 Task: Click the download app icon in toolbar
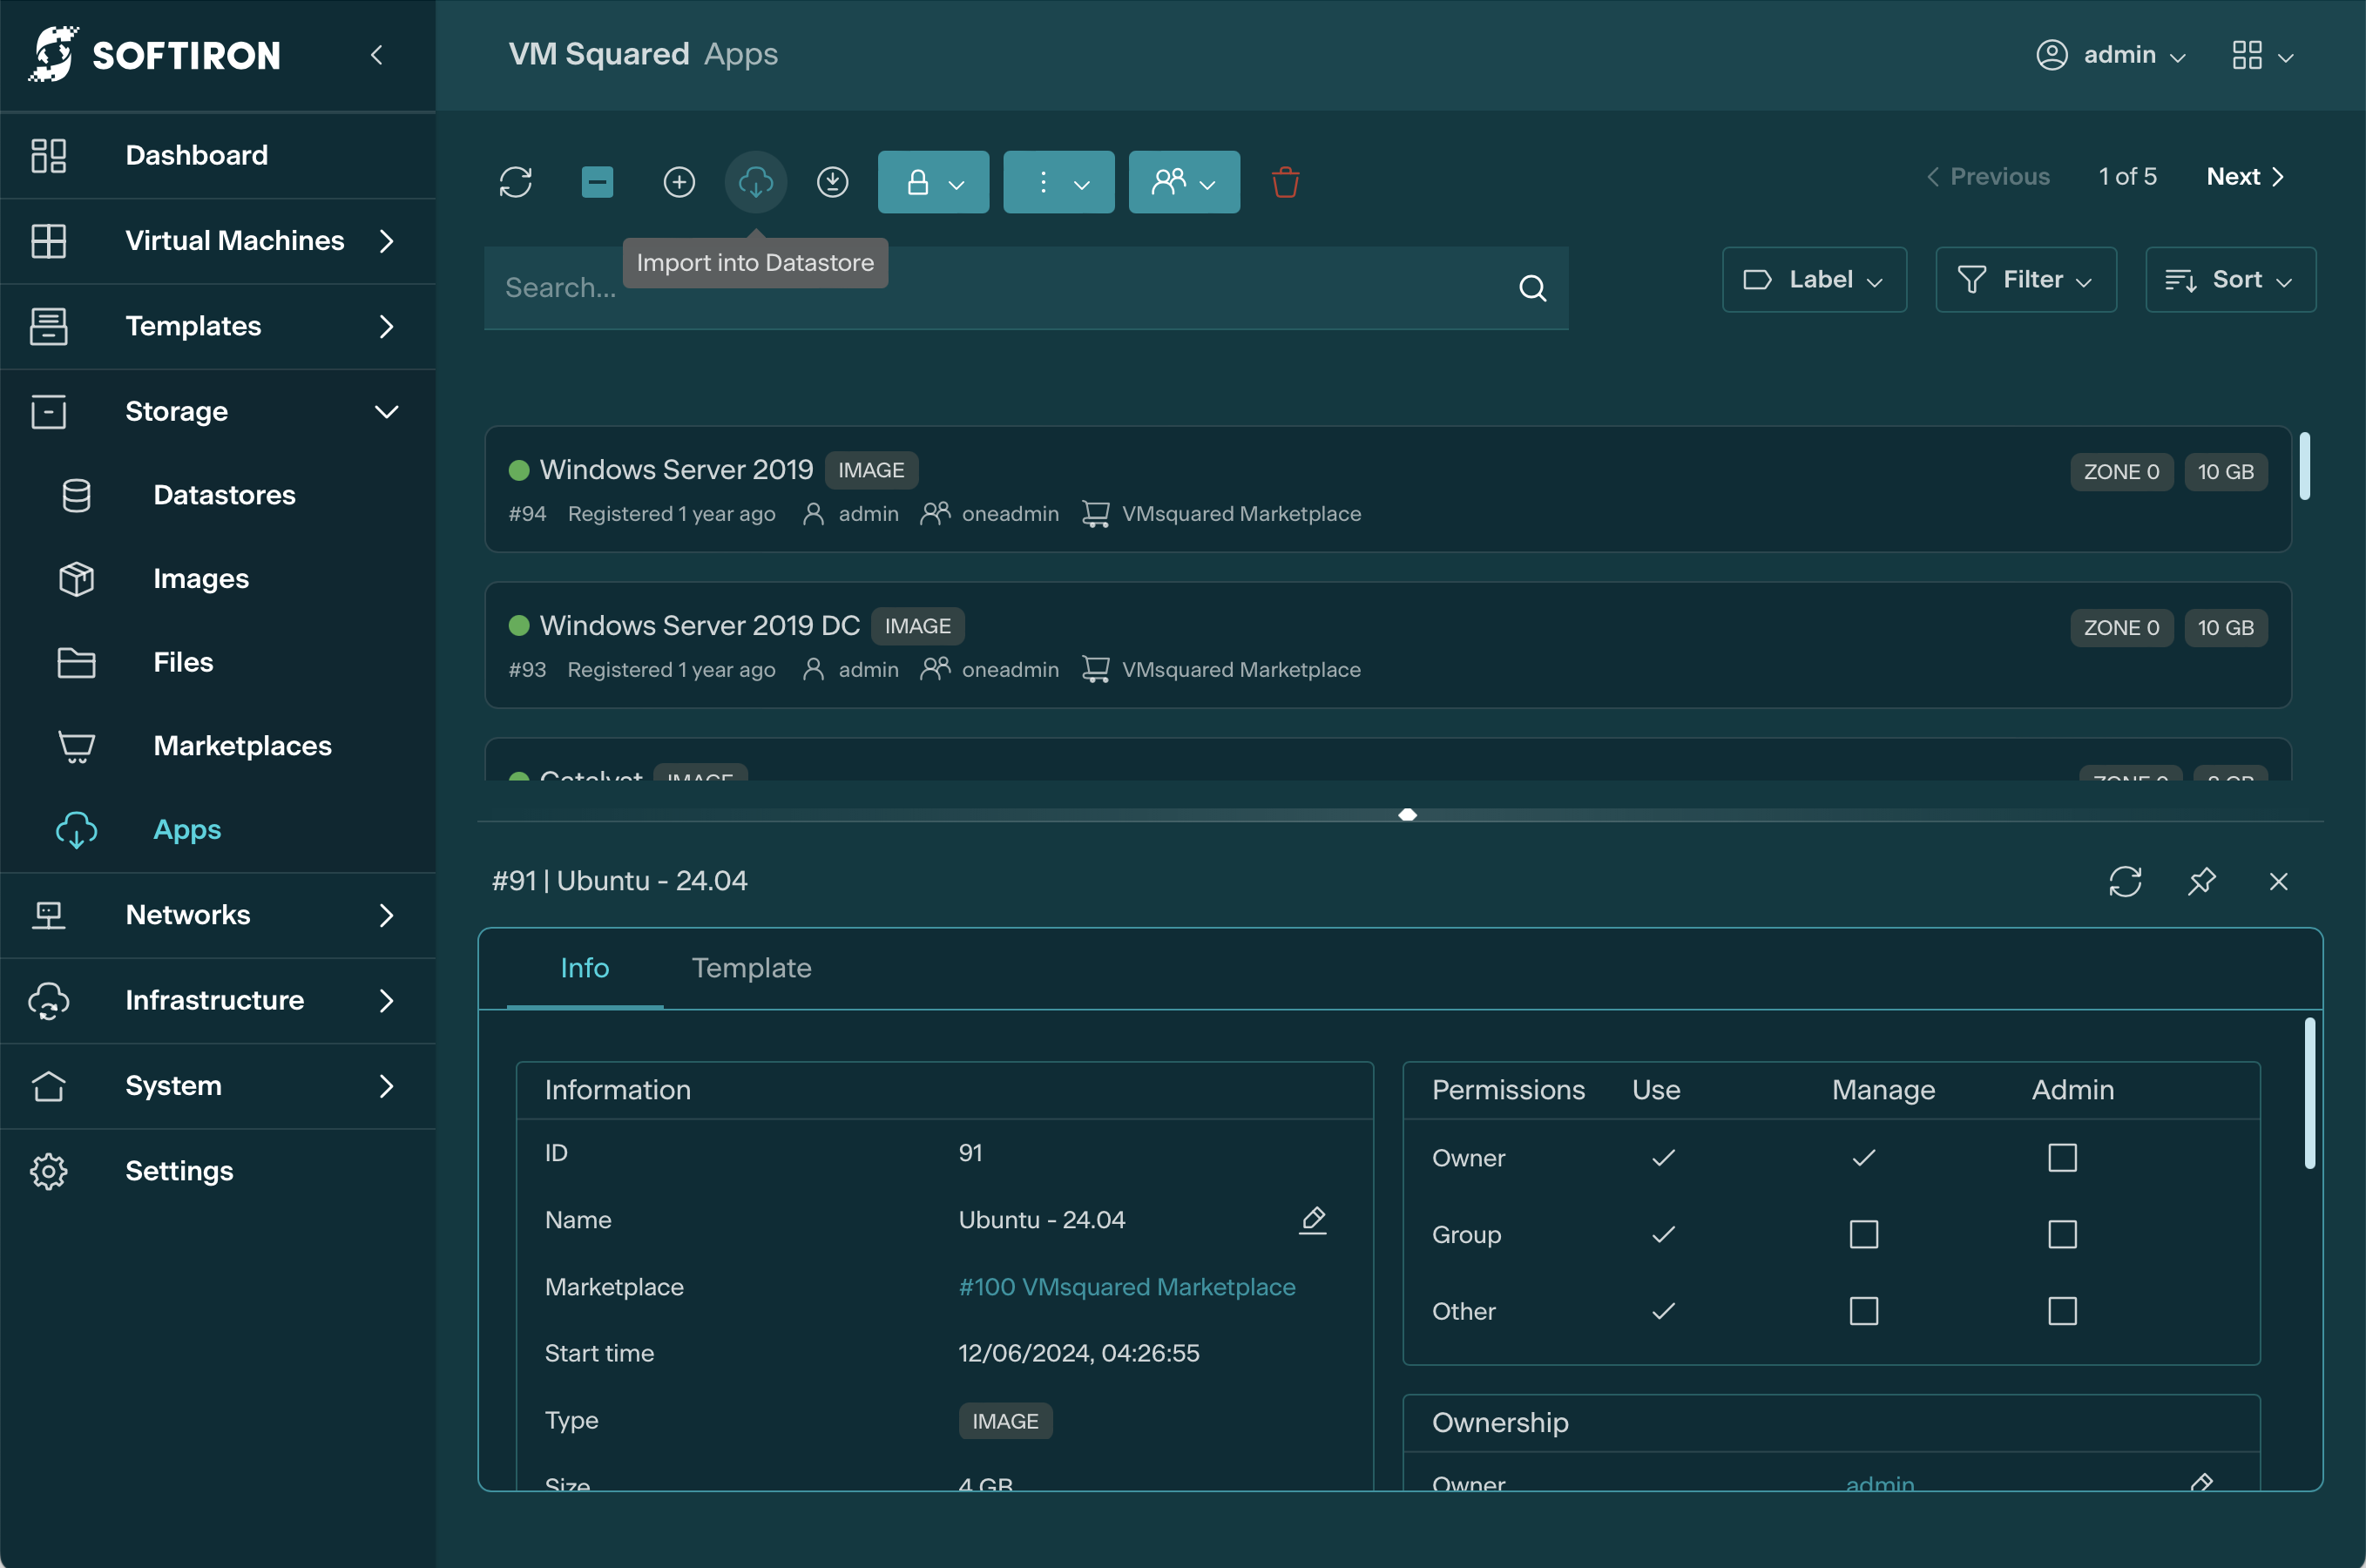point(832,182)
